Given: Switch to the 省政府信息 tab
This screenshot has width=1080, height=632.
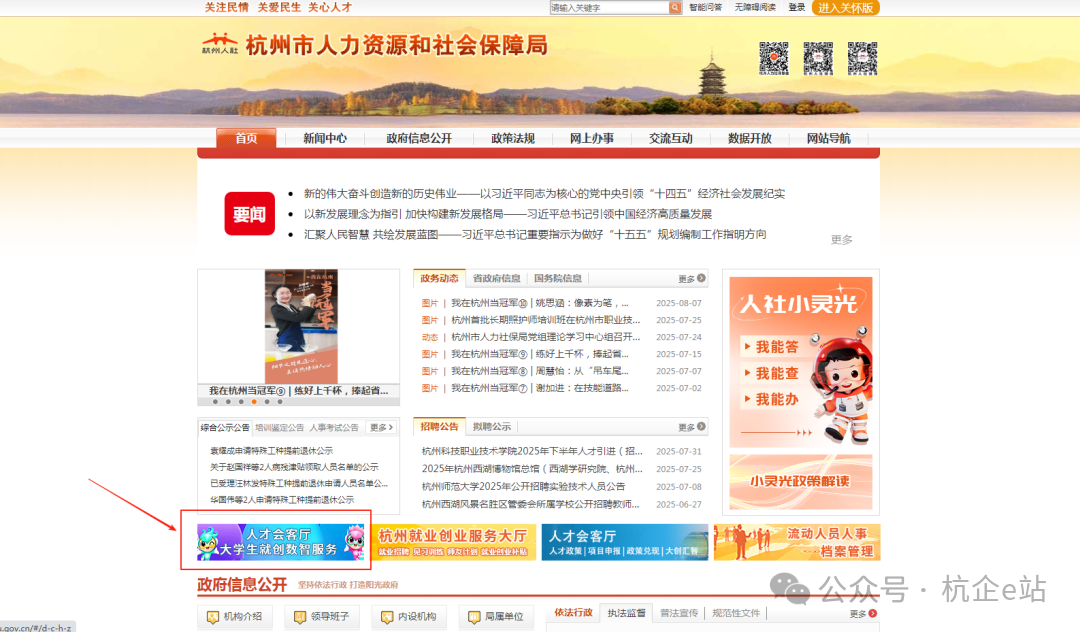Looking at the screenshot, I should 498,278.
